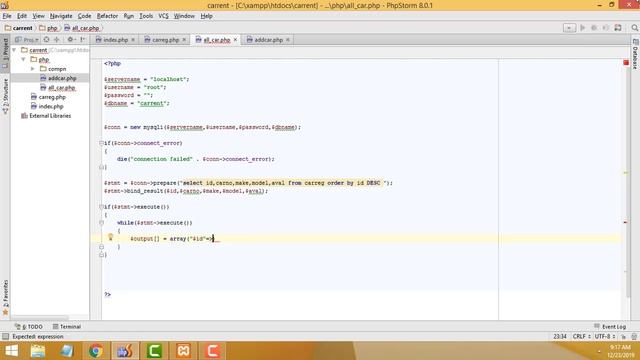Select carreg.php in project tree

[48, 97]
